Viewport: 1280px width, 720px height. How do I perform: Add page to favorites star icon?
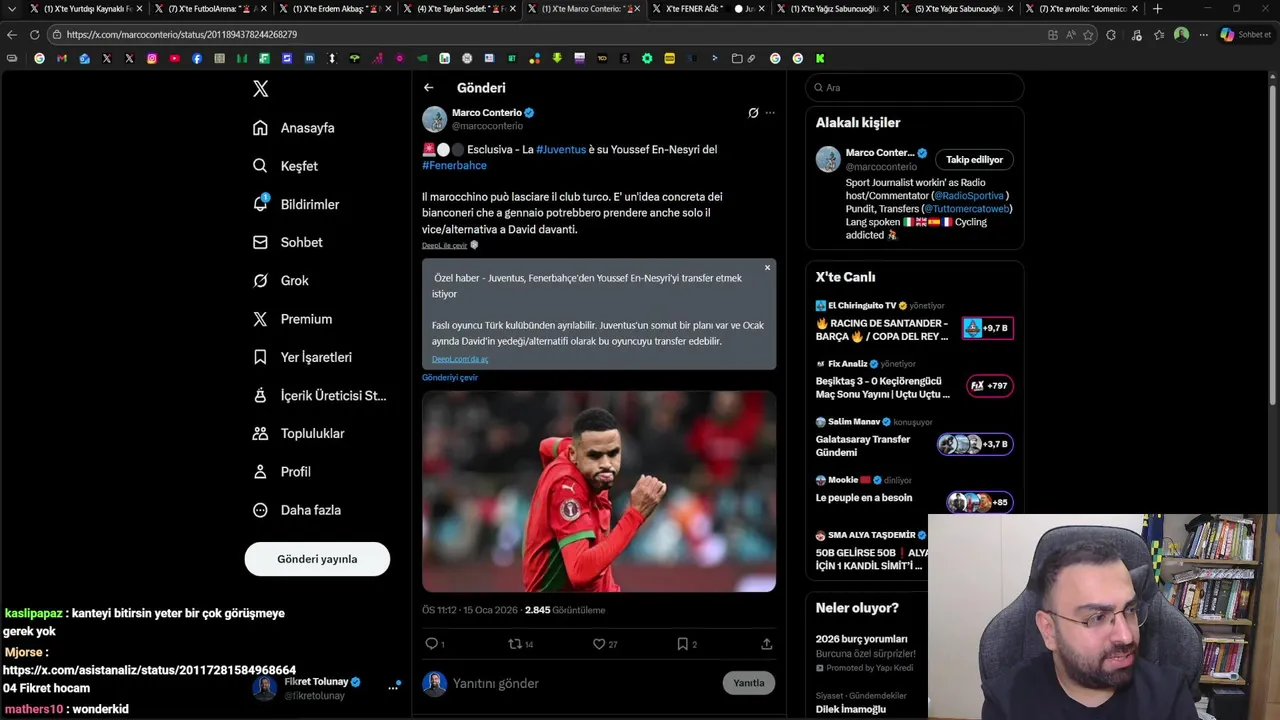point(1088,34)
